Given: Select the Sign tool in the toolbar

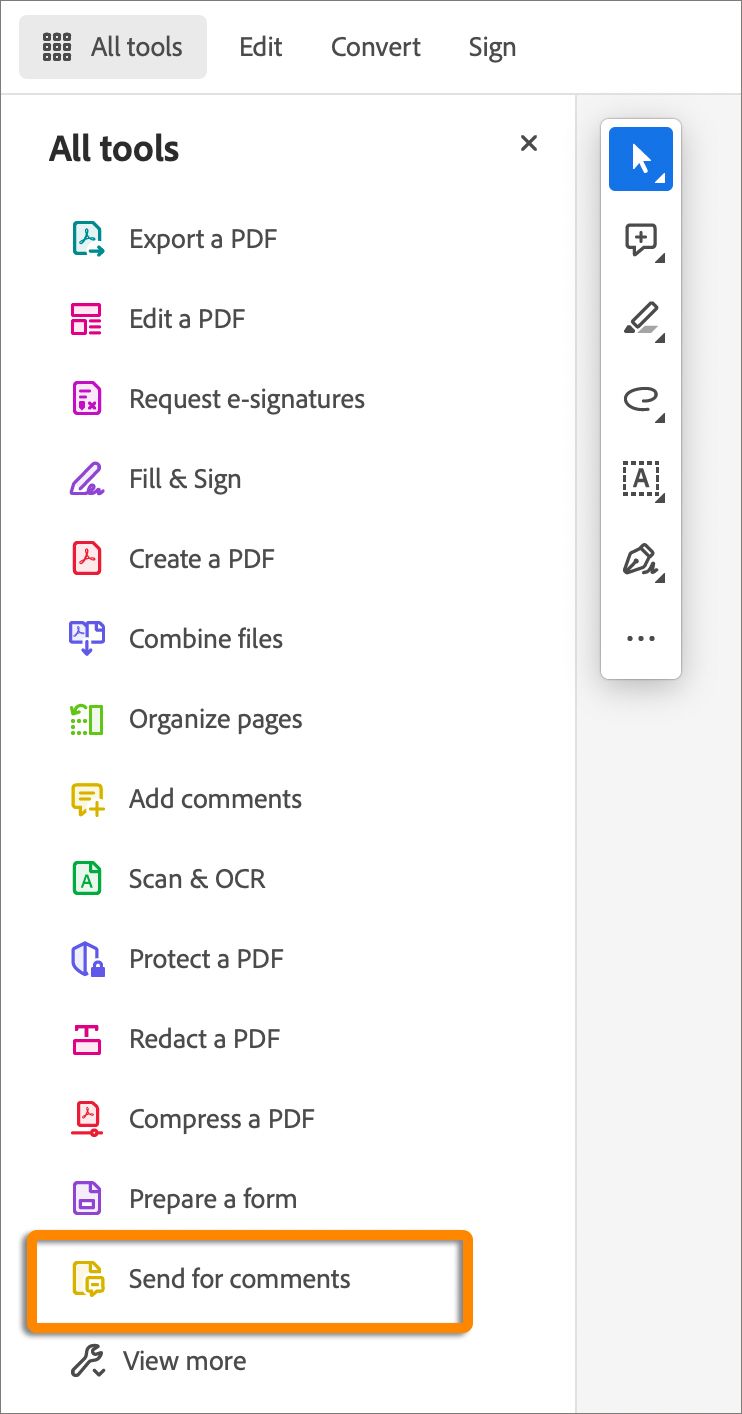Looking at the screenshot, I should pos(640,558).
